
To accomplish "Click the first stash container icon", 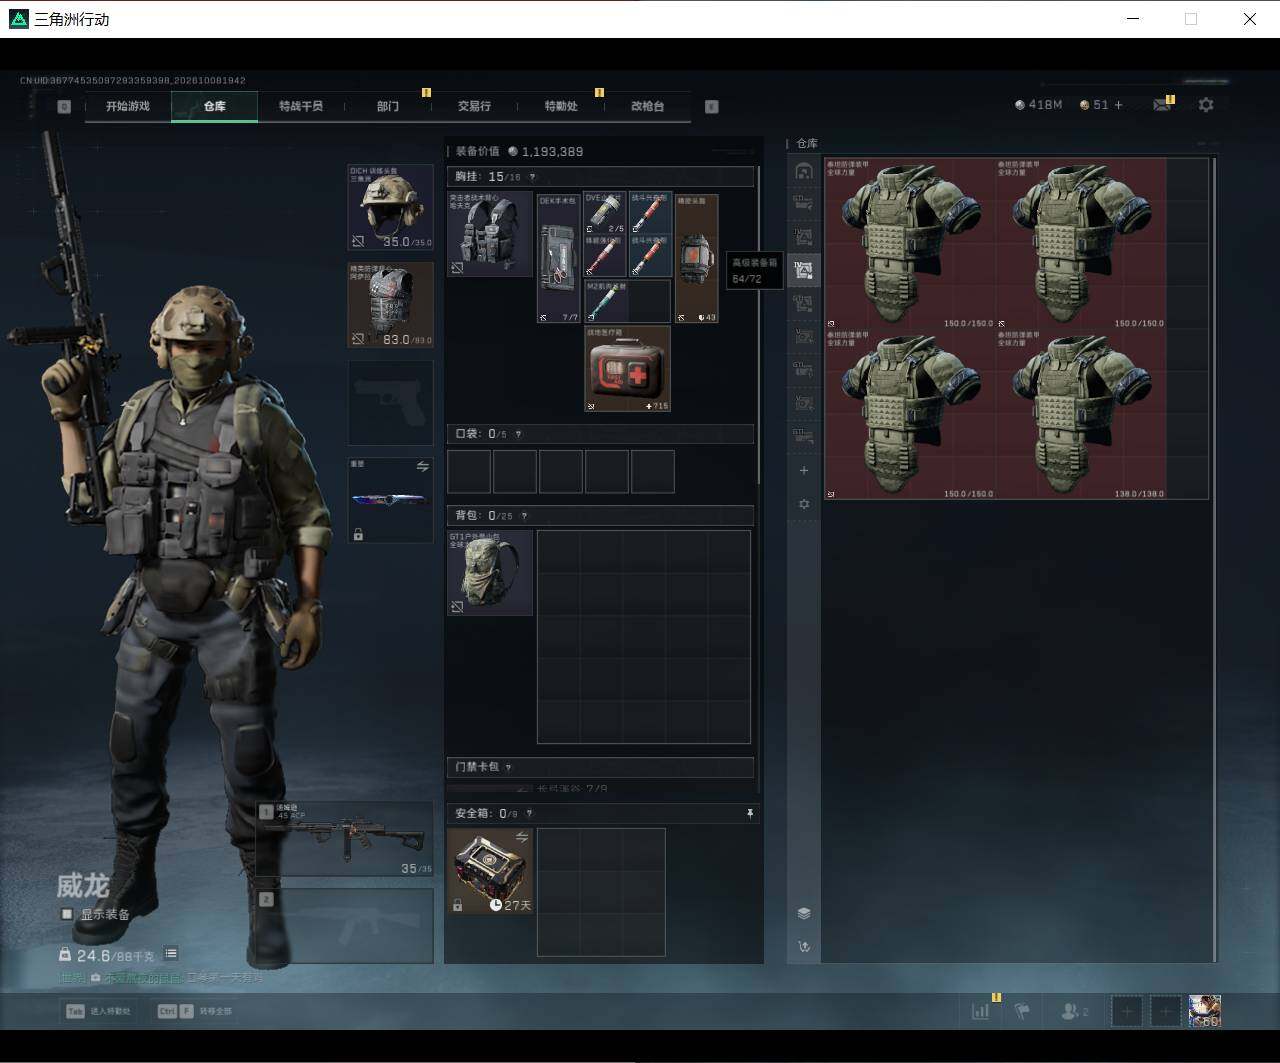I will [x=804, y=172].
